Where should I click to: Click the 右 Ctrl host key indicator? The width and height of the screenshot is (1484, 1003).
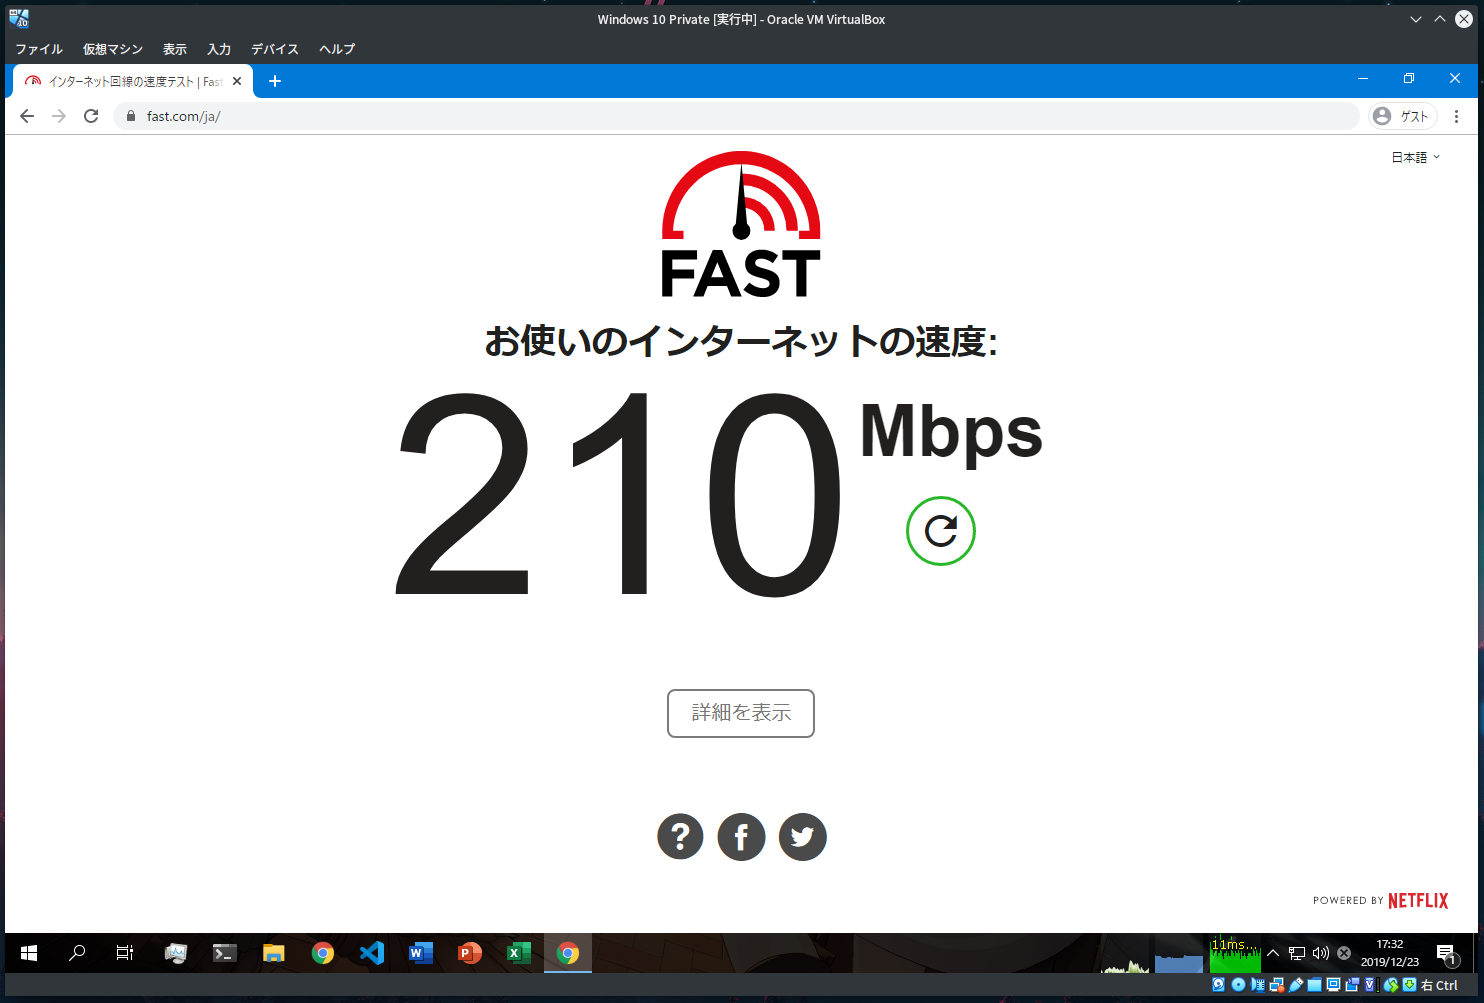[1440, 985]
